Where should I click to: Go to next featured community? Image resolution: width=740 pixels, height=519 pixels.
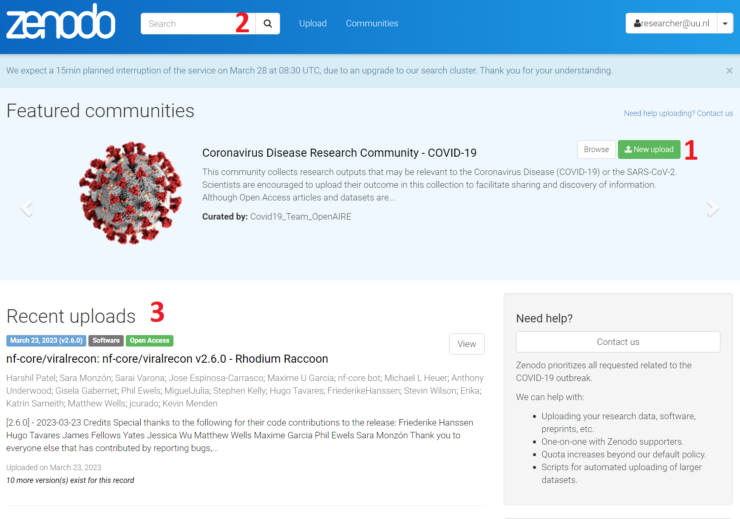tap(713, 208)
